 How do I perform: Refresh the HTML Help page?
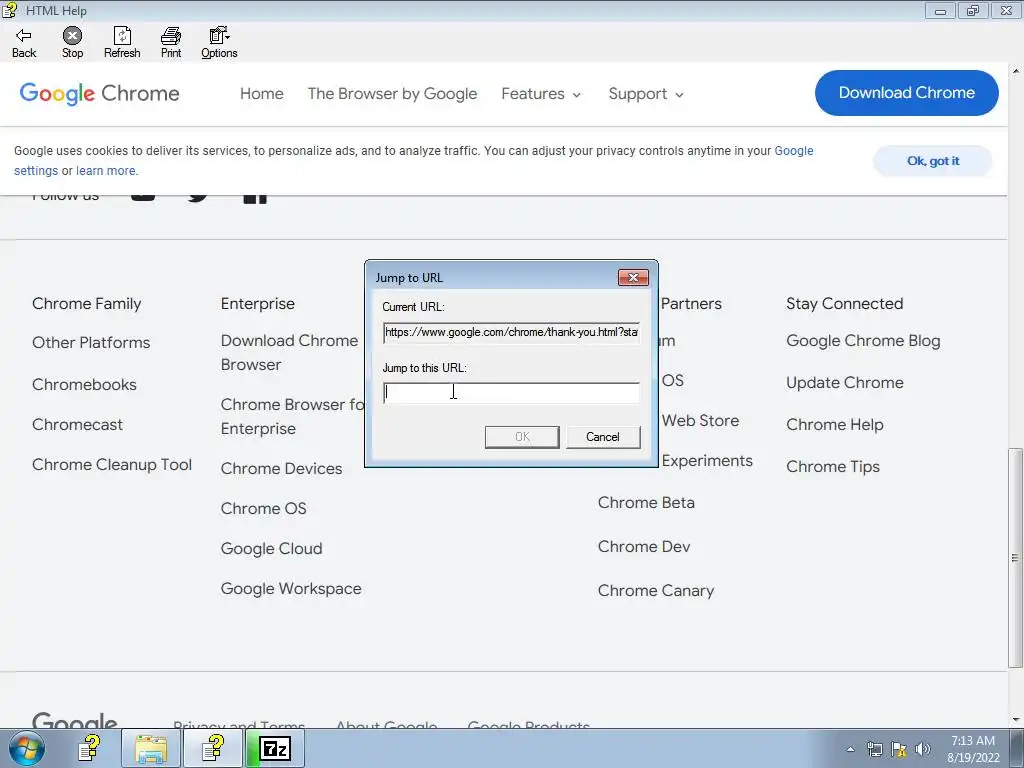122,43
